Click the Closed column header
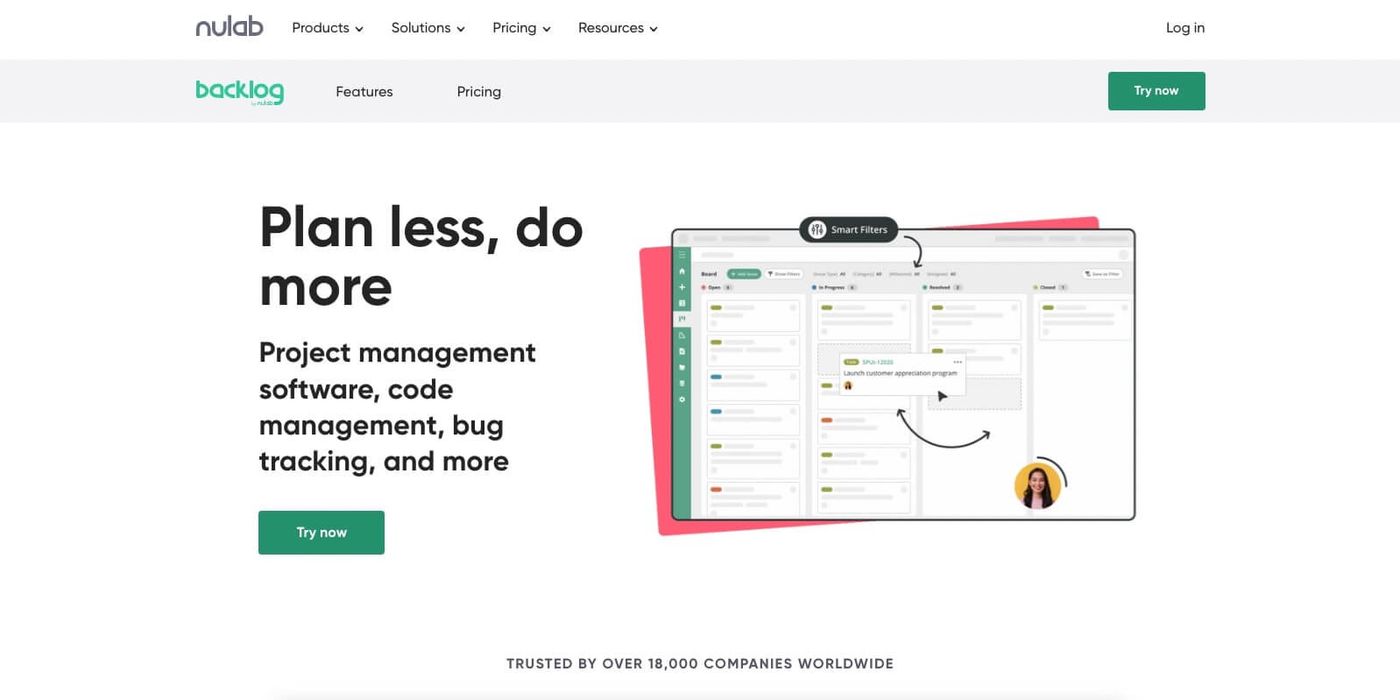Viewport: 1400px width, 700px height. point(1050,287)
